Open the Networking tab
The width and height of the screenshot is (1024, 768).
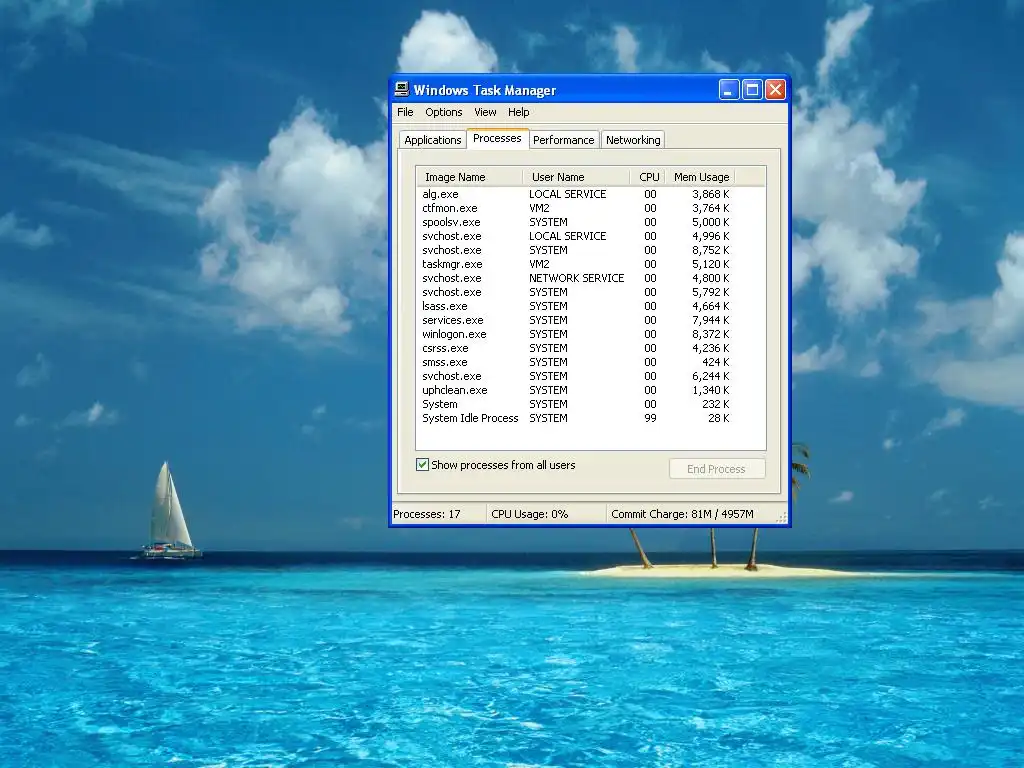click(633, 140)
